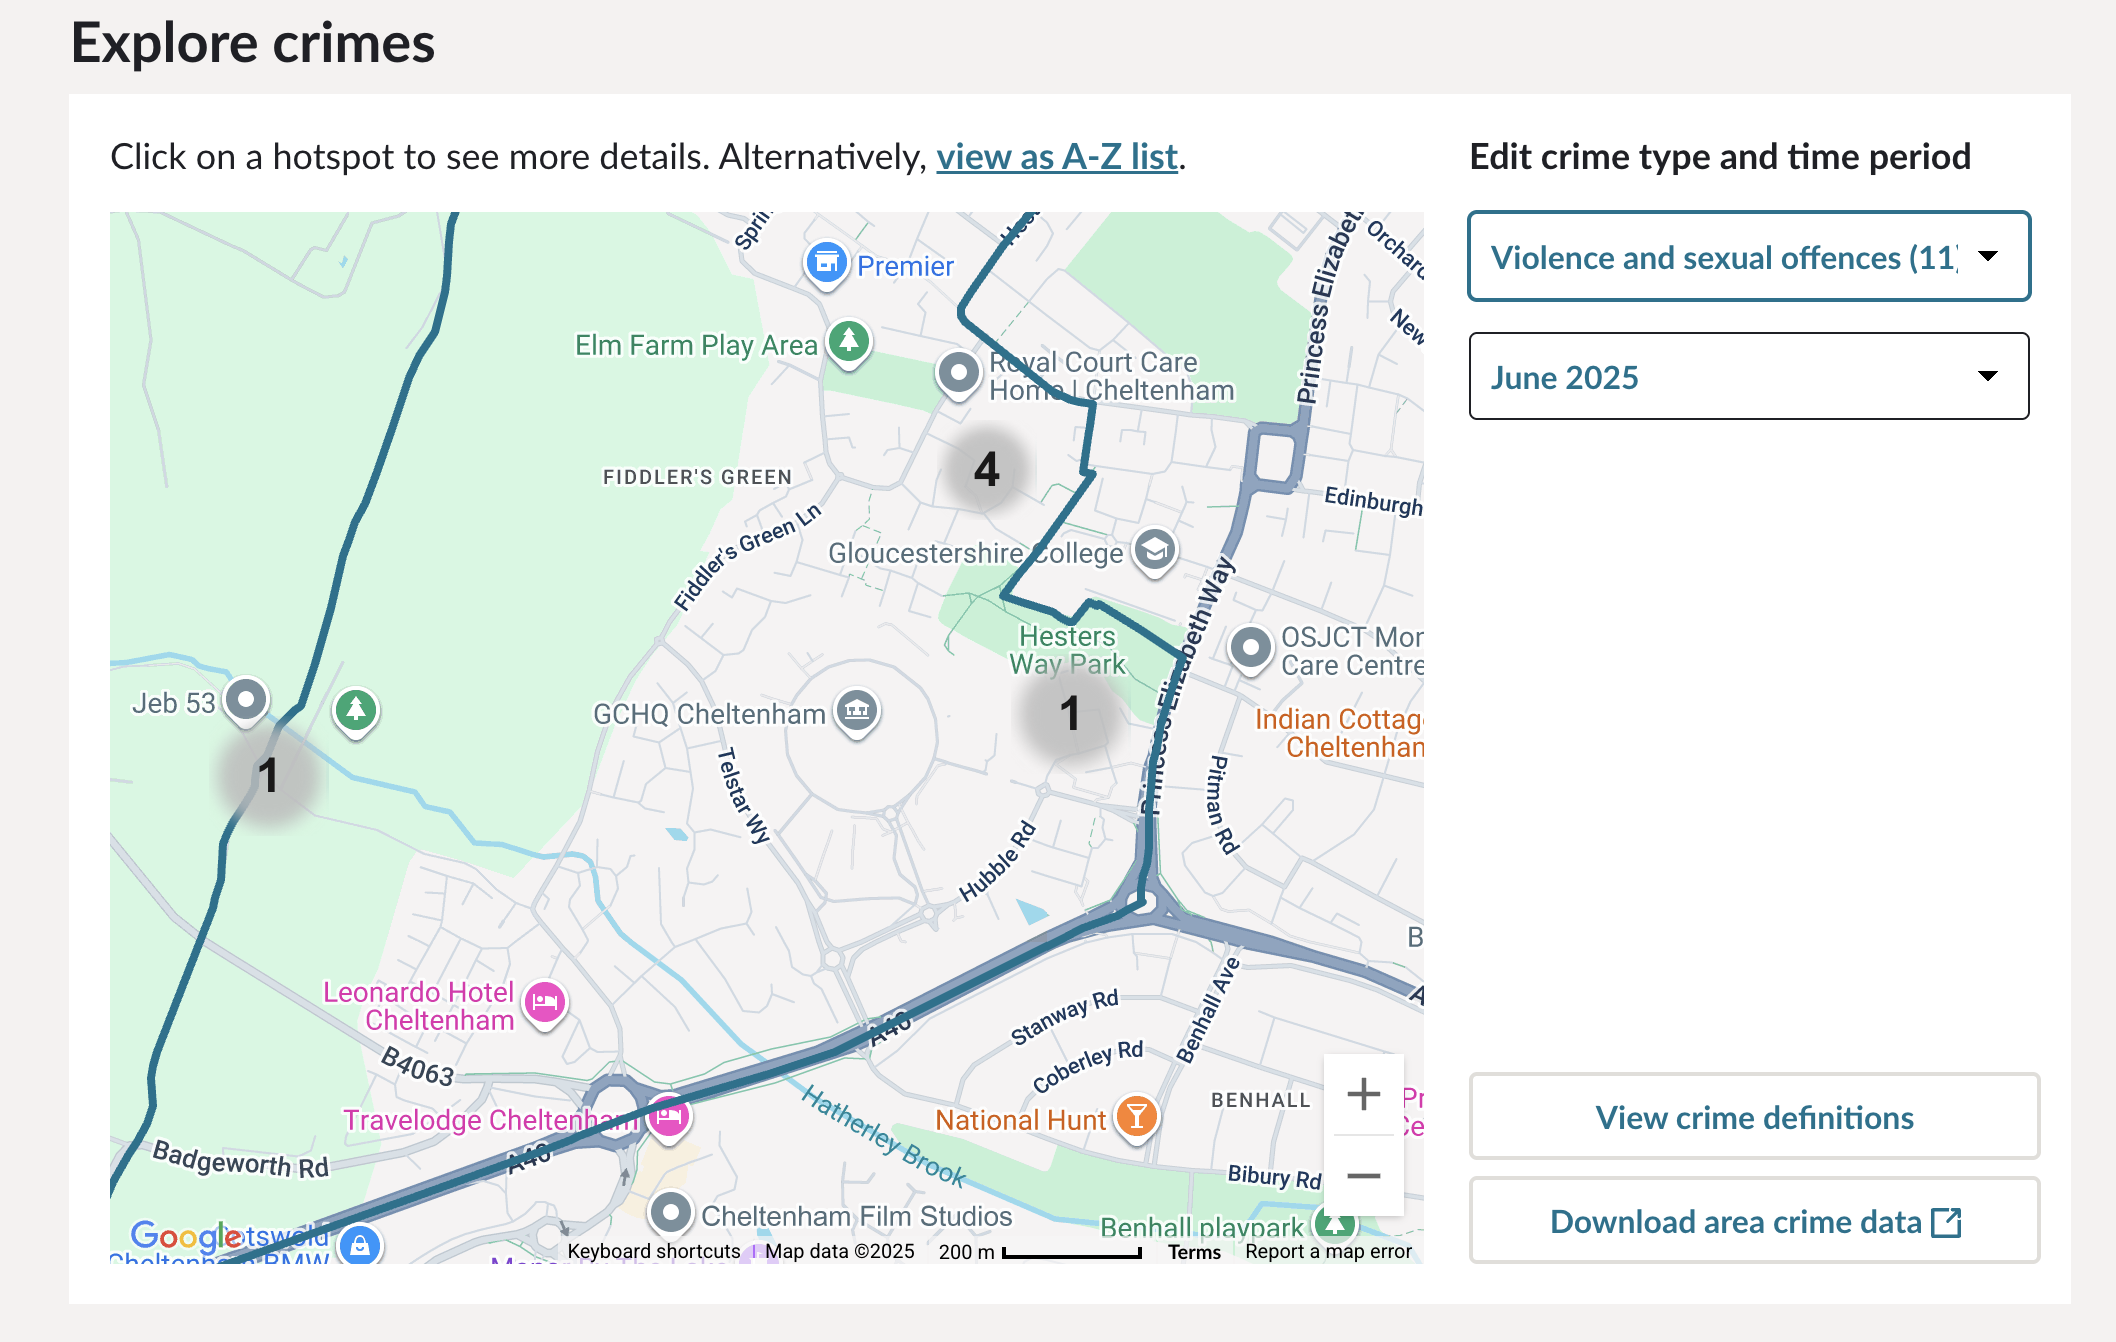Click the GCHQ Cheltenham landmark icon
The height and width of the screenshot is (1342, 2116).
point(857,711)
